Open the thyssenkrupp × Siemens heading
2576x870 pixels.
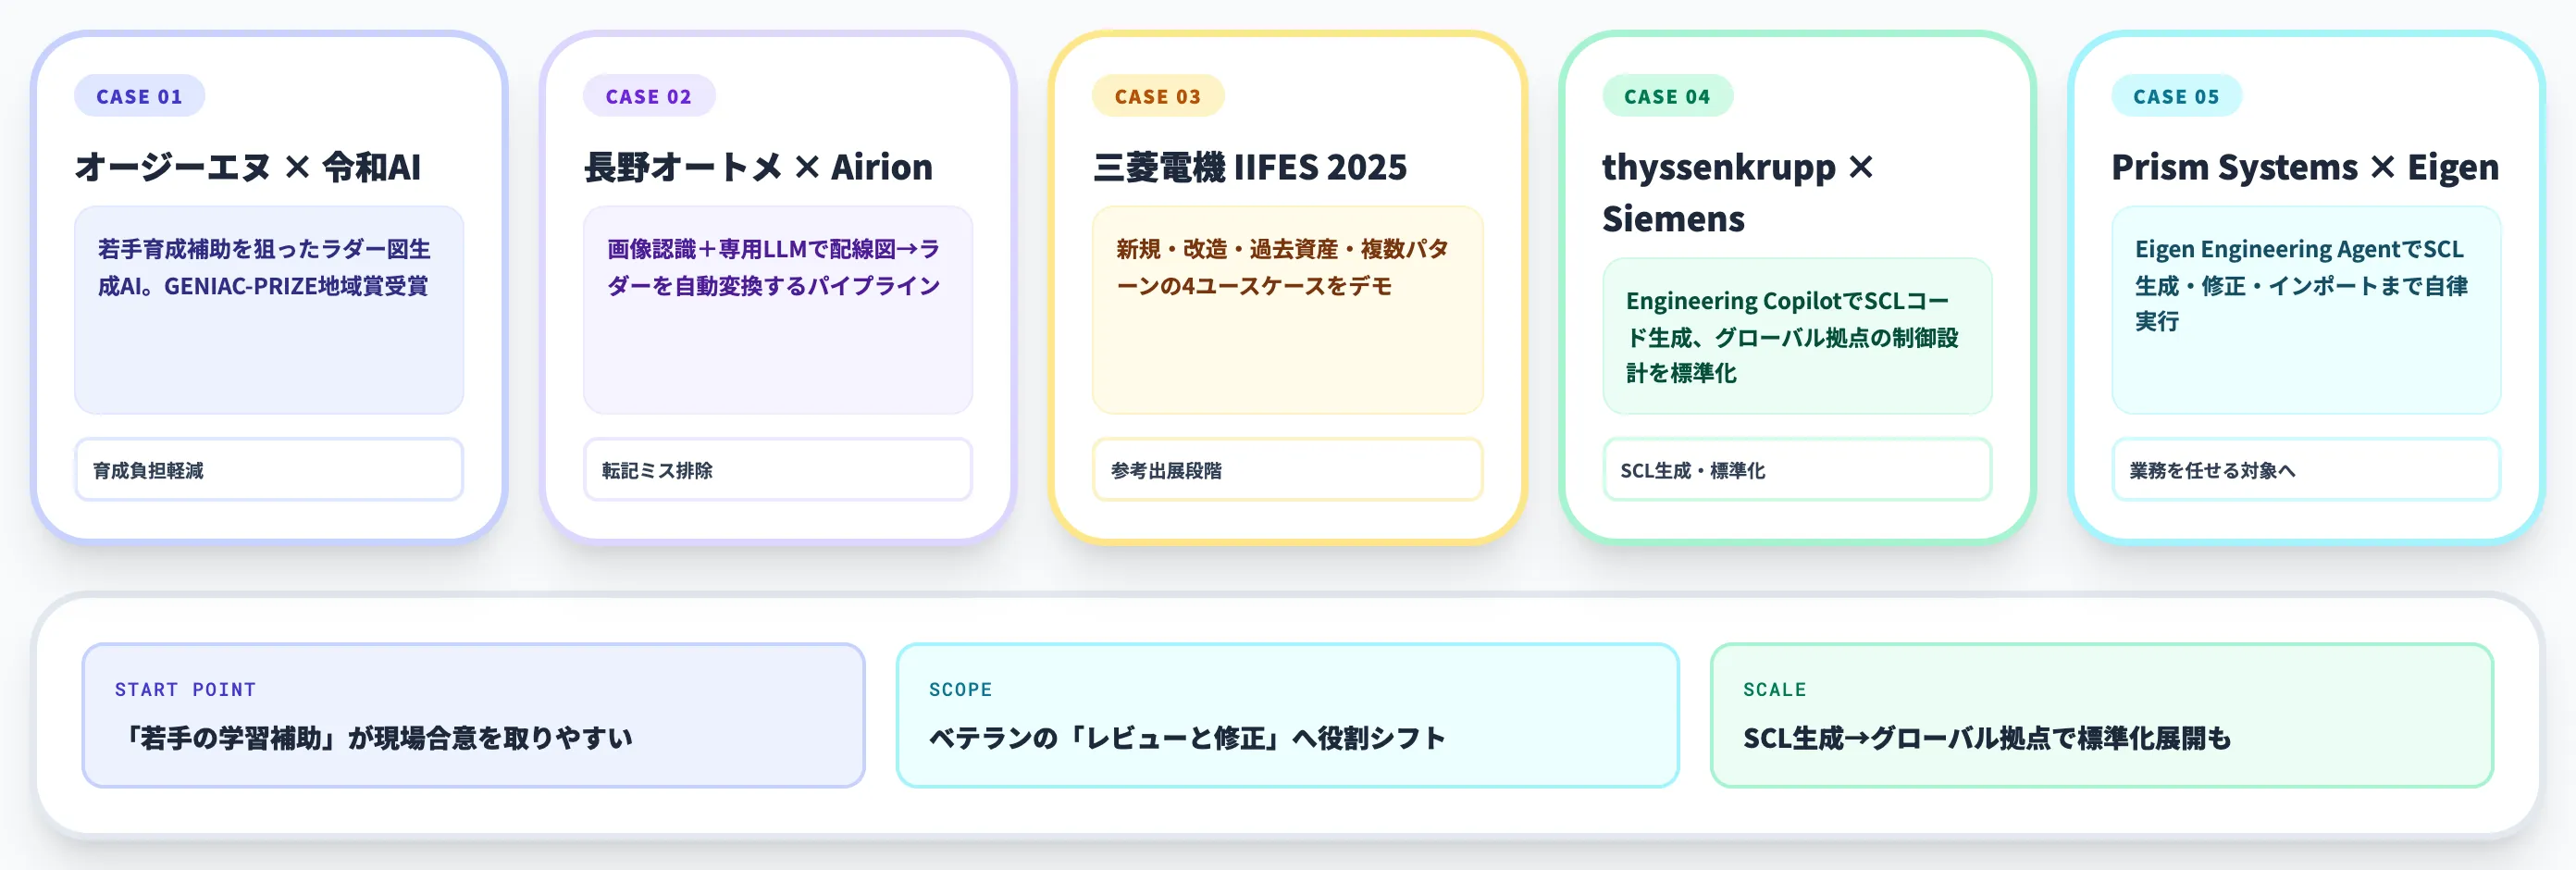point(1738,192)
